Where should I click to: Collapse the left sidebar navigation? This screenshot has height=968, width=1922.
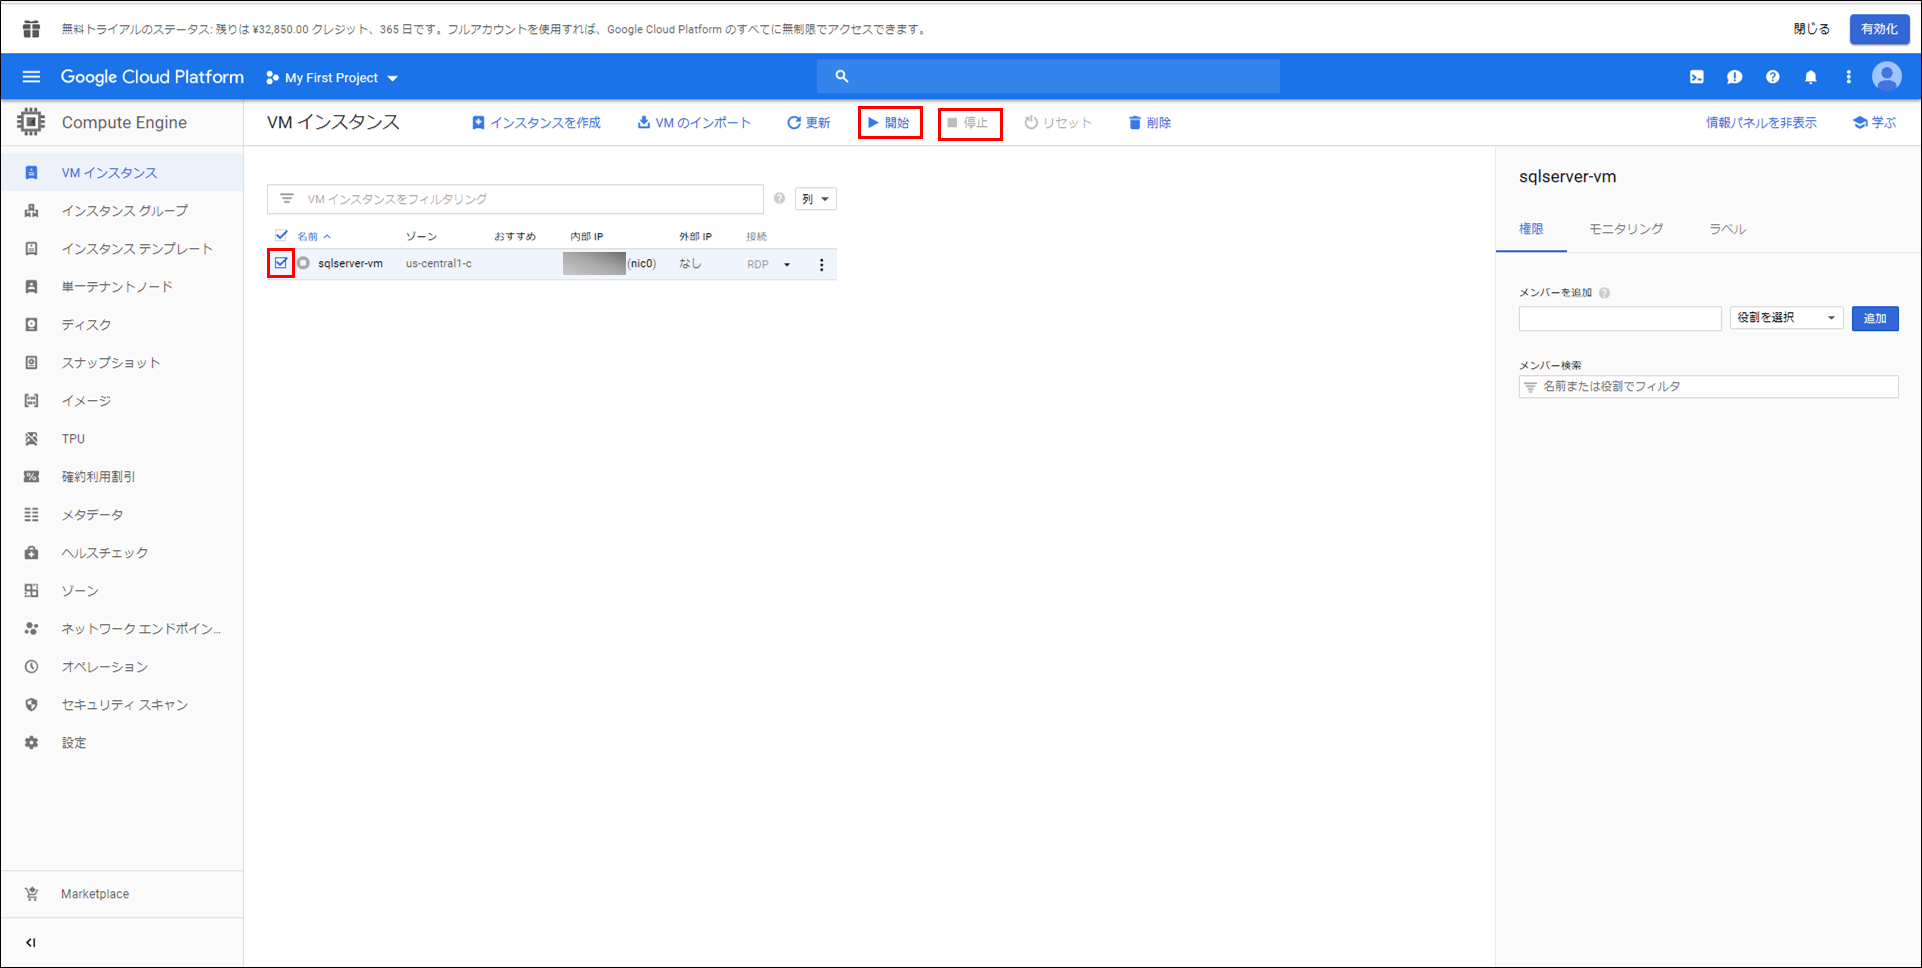click(31, 942)
